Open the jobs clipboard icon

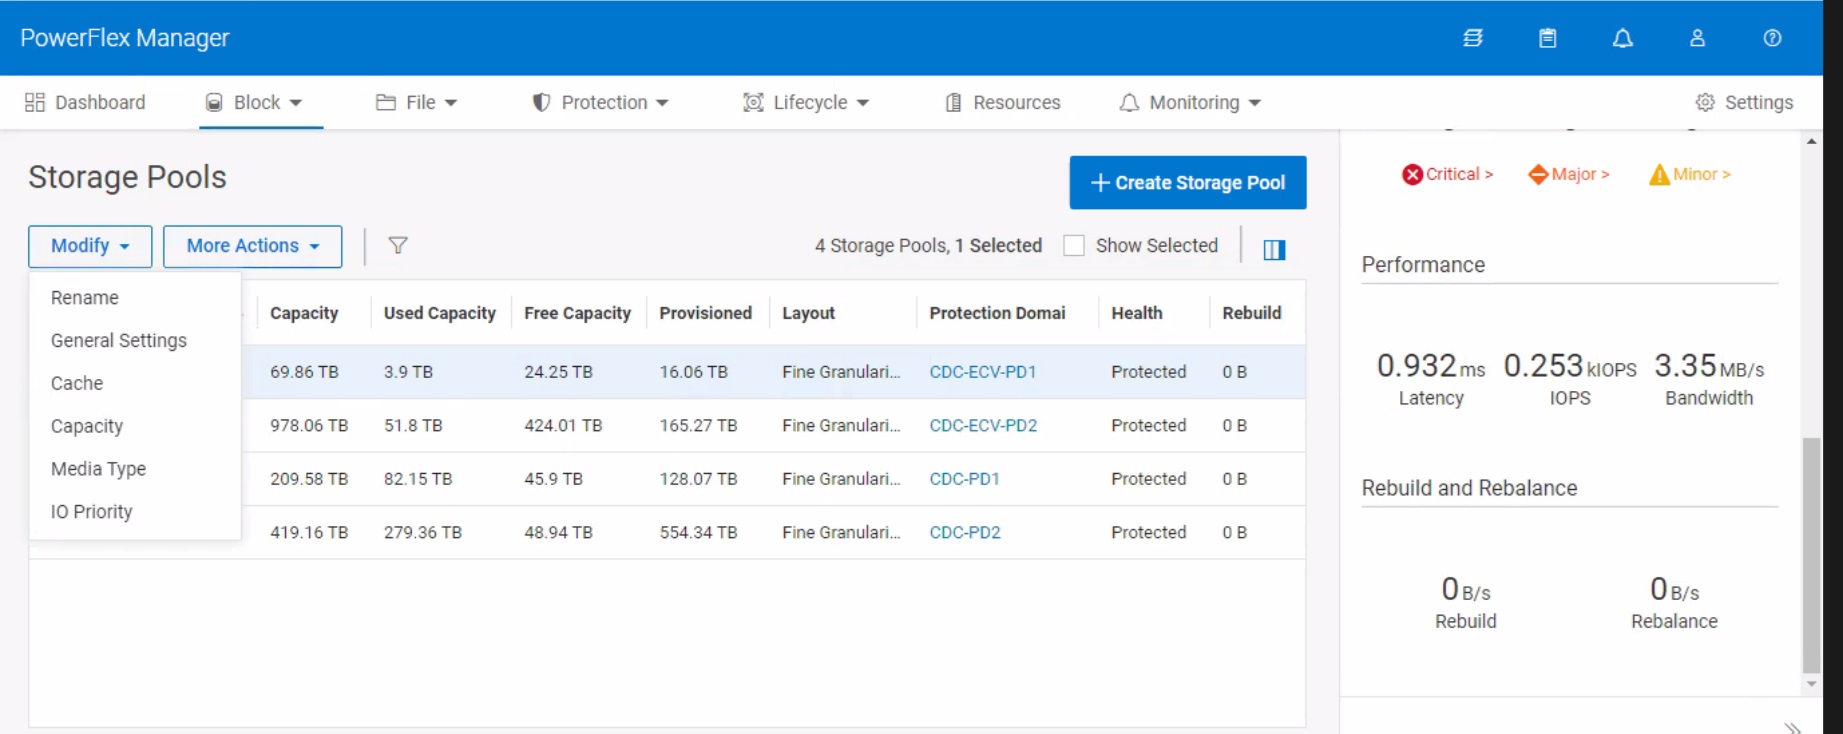(1547, 38)
